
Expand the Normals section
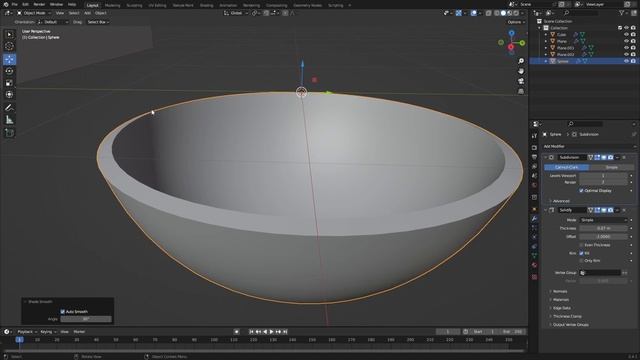pyautogui.click(x=560, y=291)
